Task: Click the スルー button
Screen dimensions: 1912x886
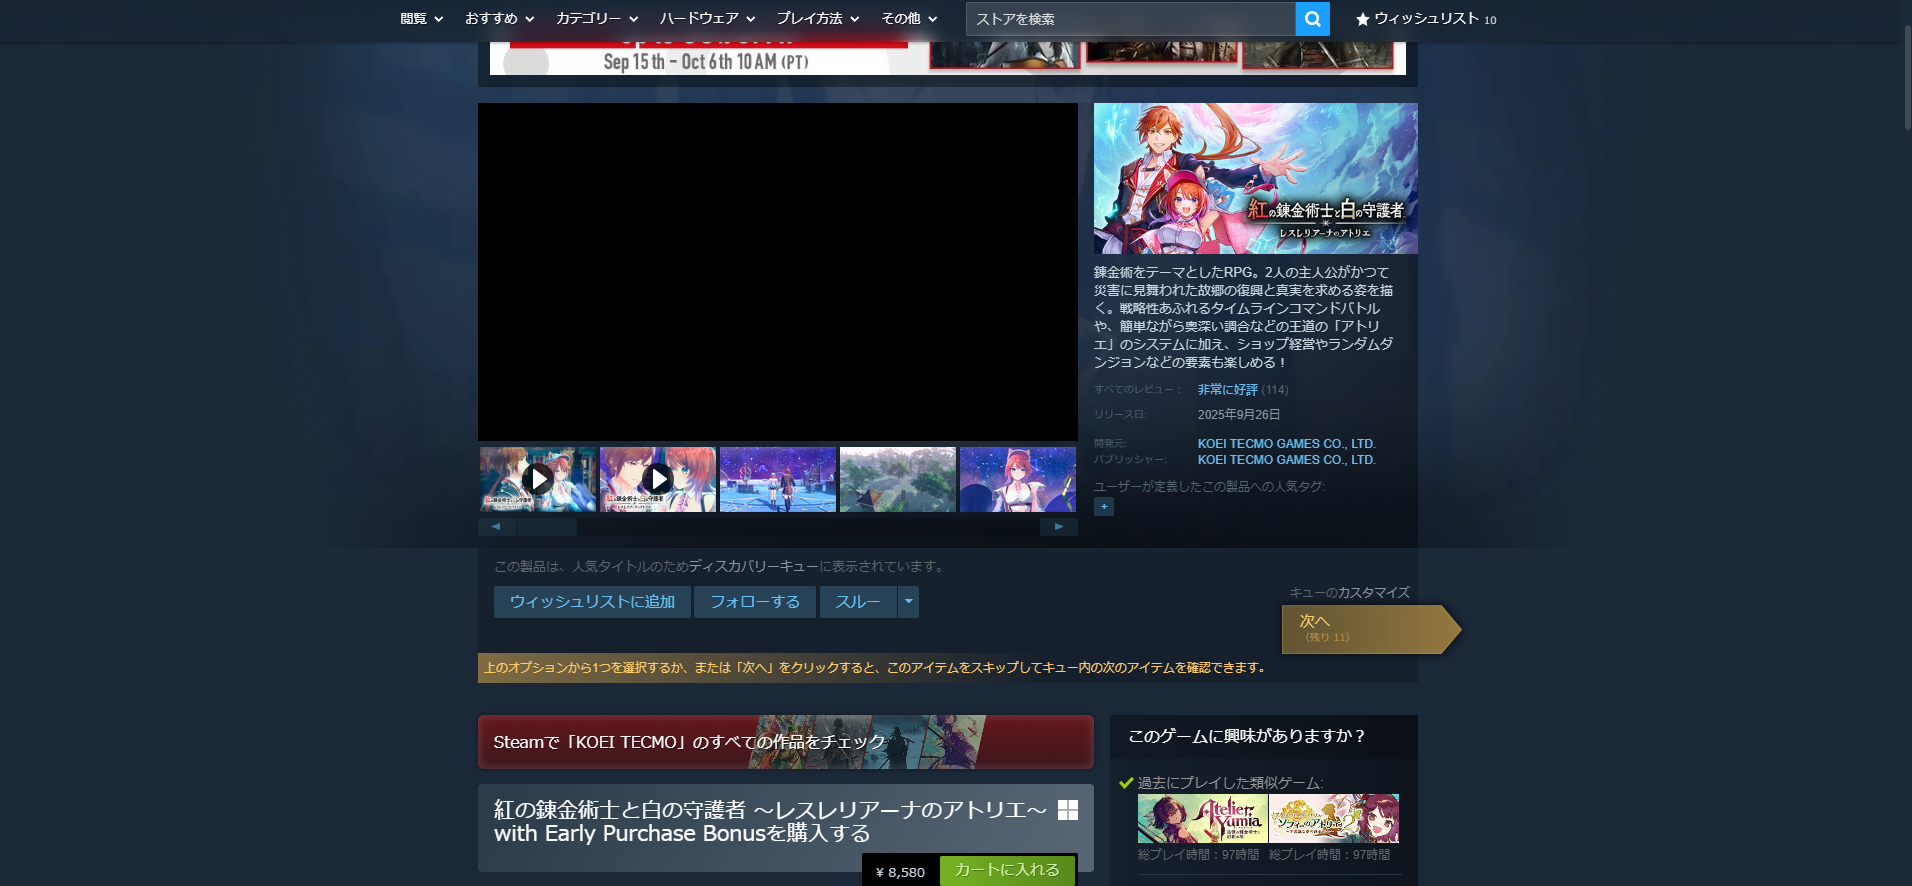Action: (858, 602)
